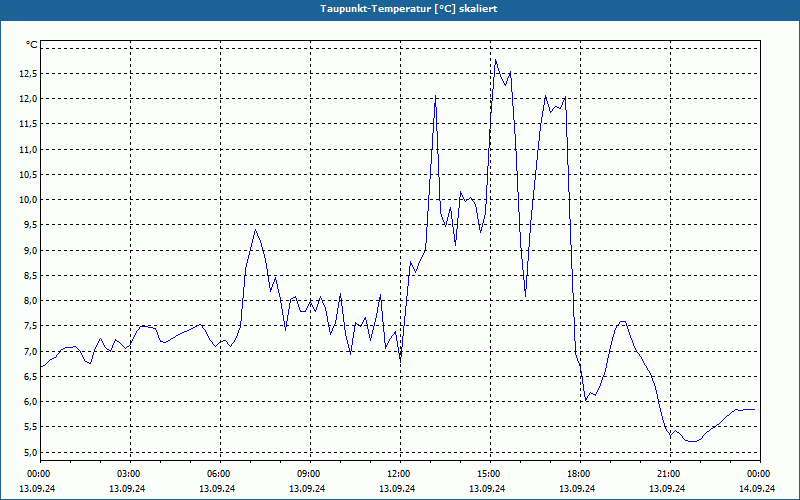The image size is (800, 500).
Task: Select the '12:00' x-axis time
Action: [x=400, y=474]
